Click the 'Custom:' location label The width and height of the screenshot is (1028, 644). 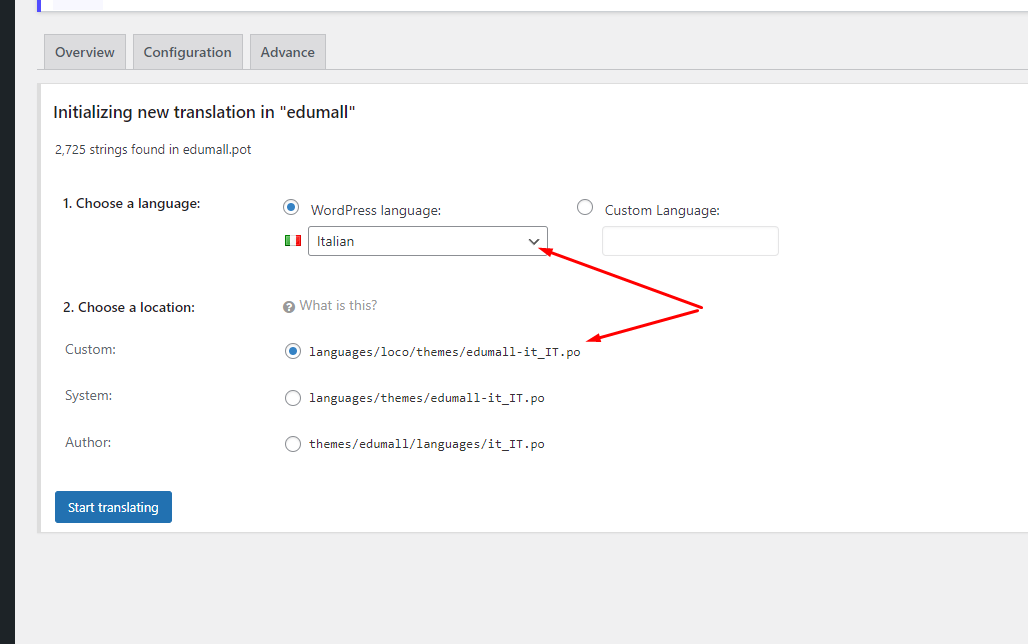[90, 350]
